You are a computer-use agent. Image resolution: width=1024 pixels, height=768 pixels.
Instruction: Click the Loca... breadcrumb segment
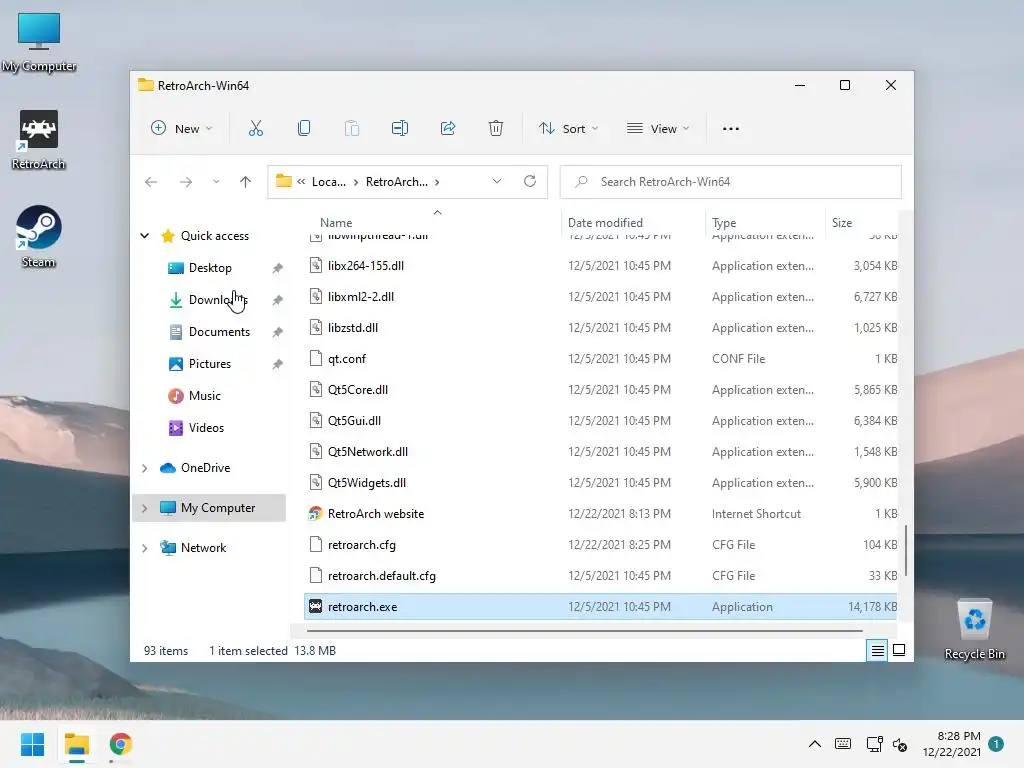(x=328, y=182)
